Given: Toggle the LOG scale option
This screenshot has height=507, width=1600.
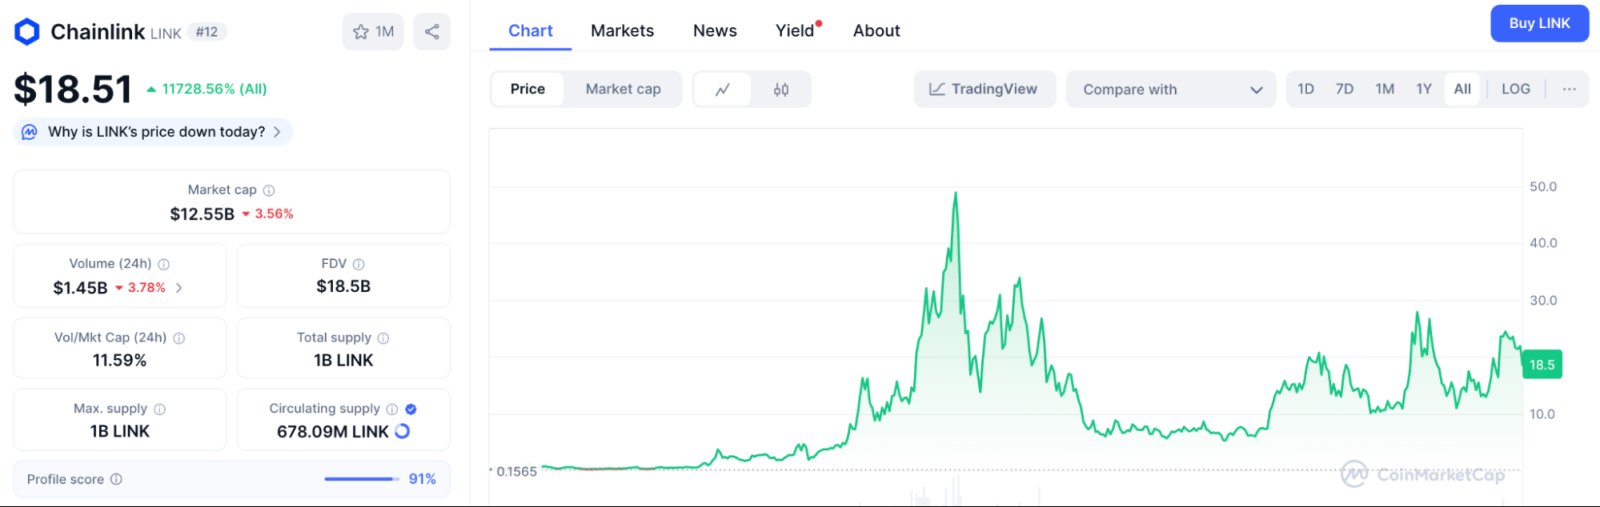Looking at the screenshot, I should 1515,89.
